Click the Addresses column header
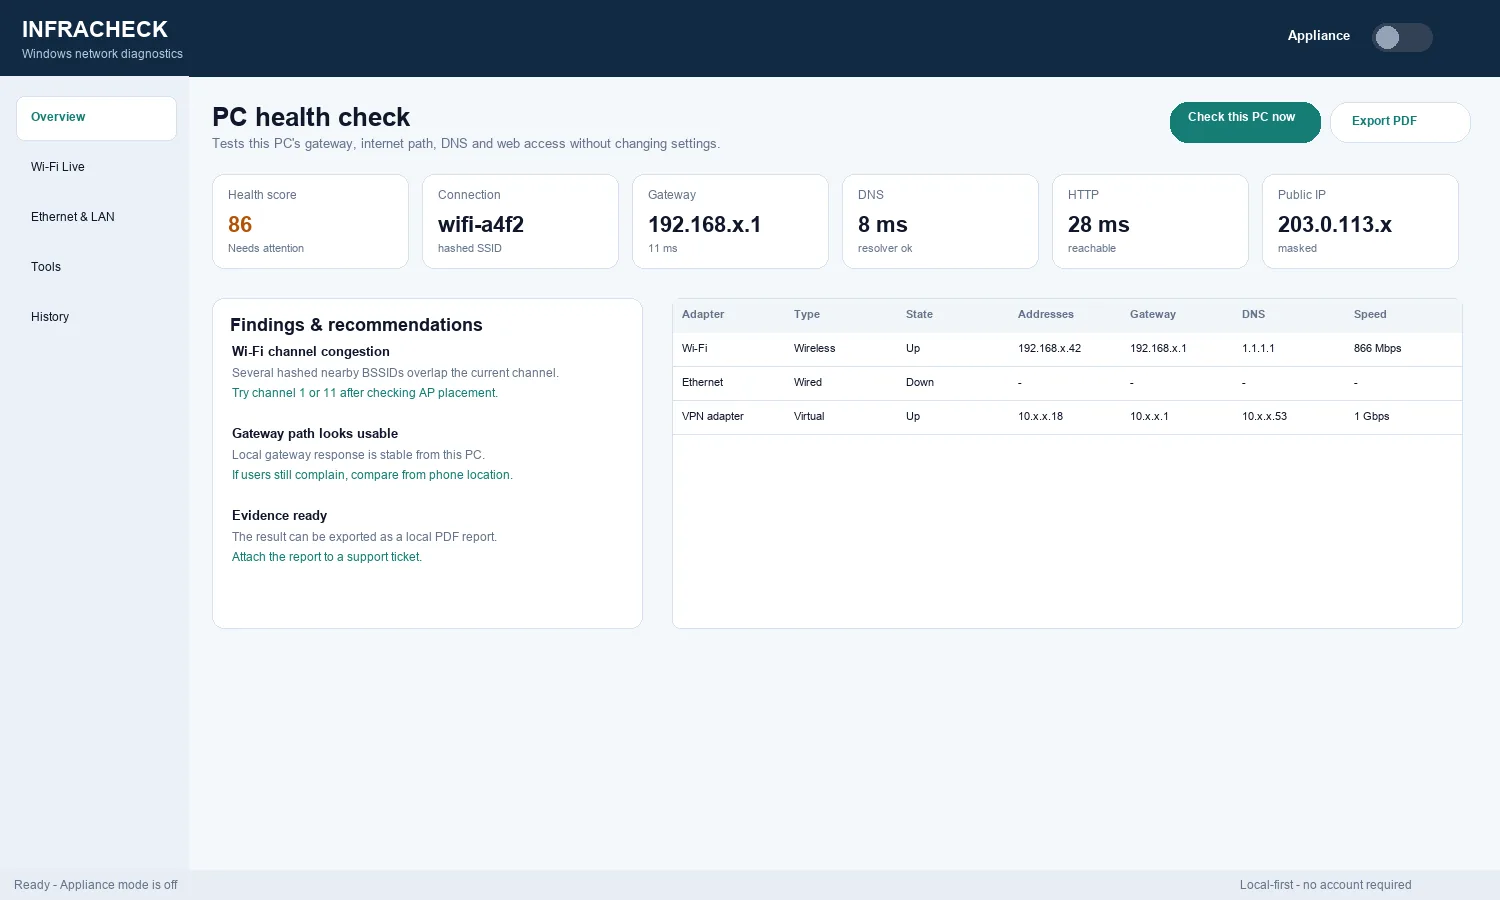This screenshot has width=1500, height=900. tap(1046, 314)
